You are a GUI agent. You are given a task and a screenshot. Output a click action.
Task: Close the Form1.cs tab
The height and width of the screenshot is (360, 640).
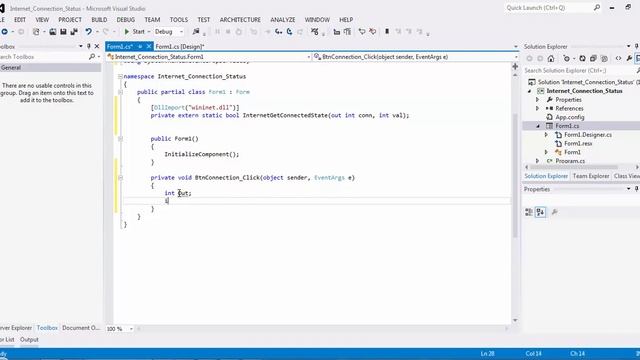(x=149, y=47)
